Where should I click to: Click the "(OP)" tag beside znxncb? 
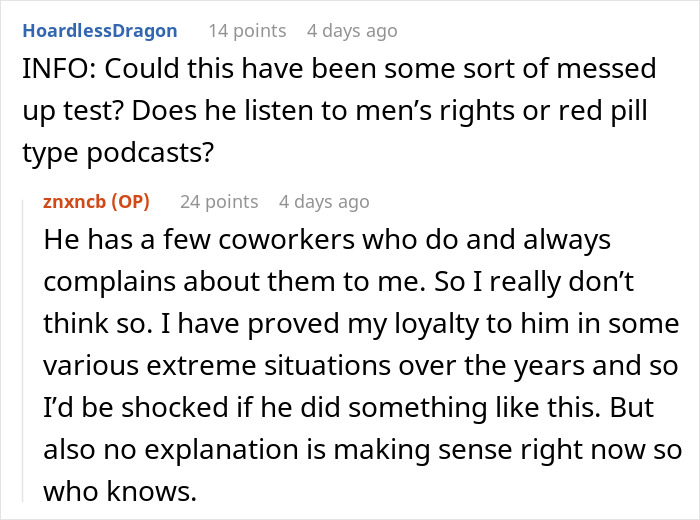pyautogui.click(x=130, y=201)
